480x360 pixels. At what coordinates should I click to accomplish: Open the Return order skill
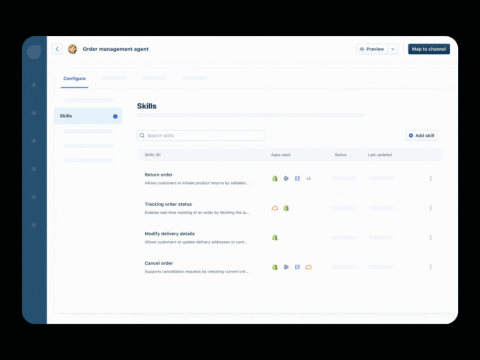click(x=159, y=175)
